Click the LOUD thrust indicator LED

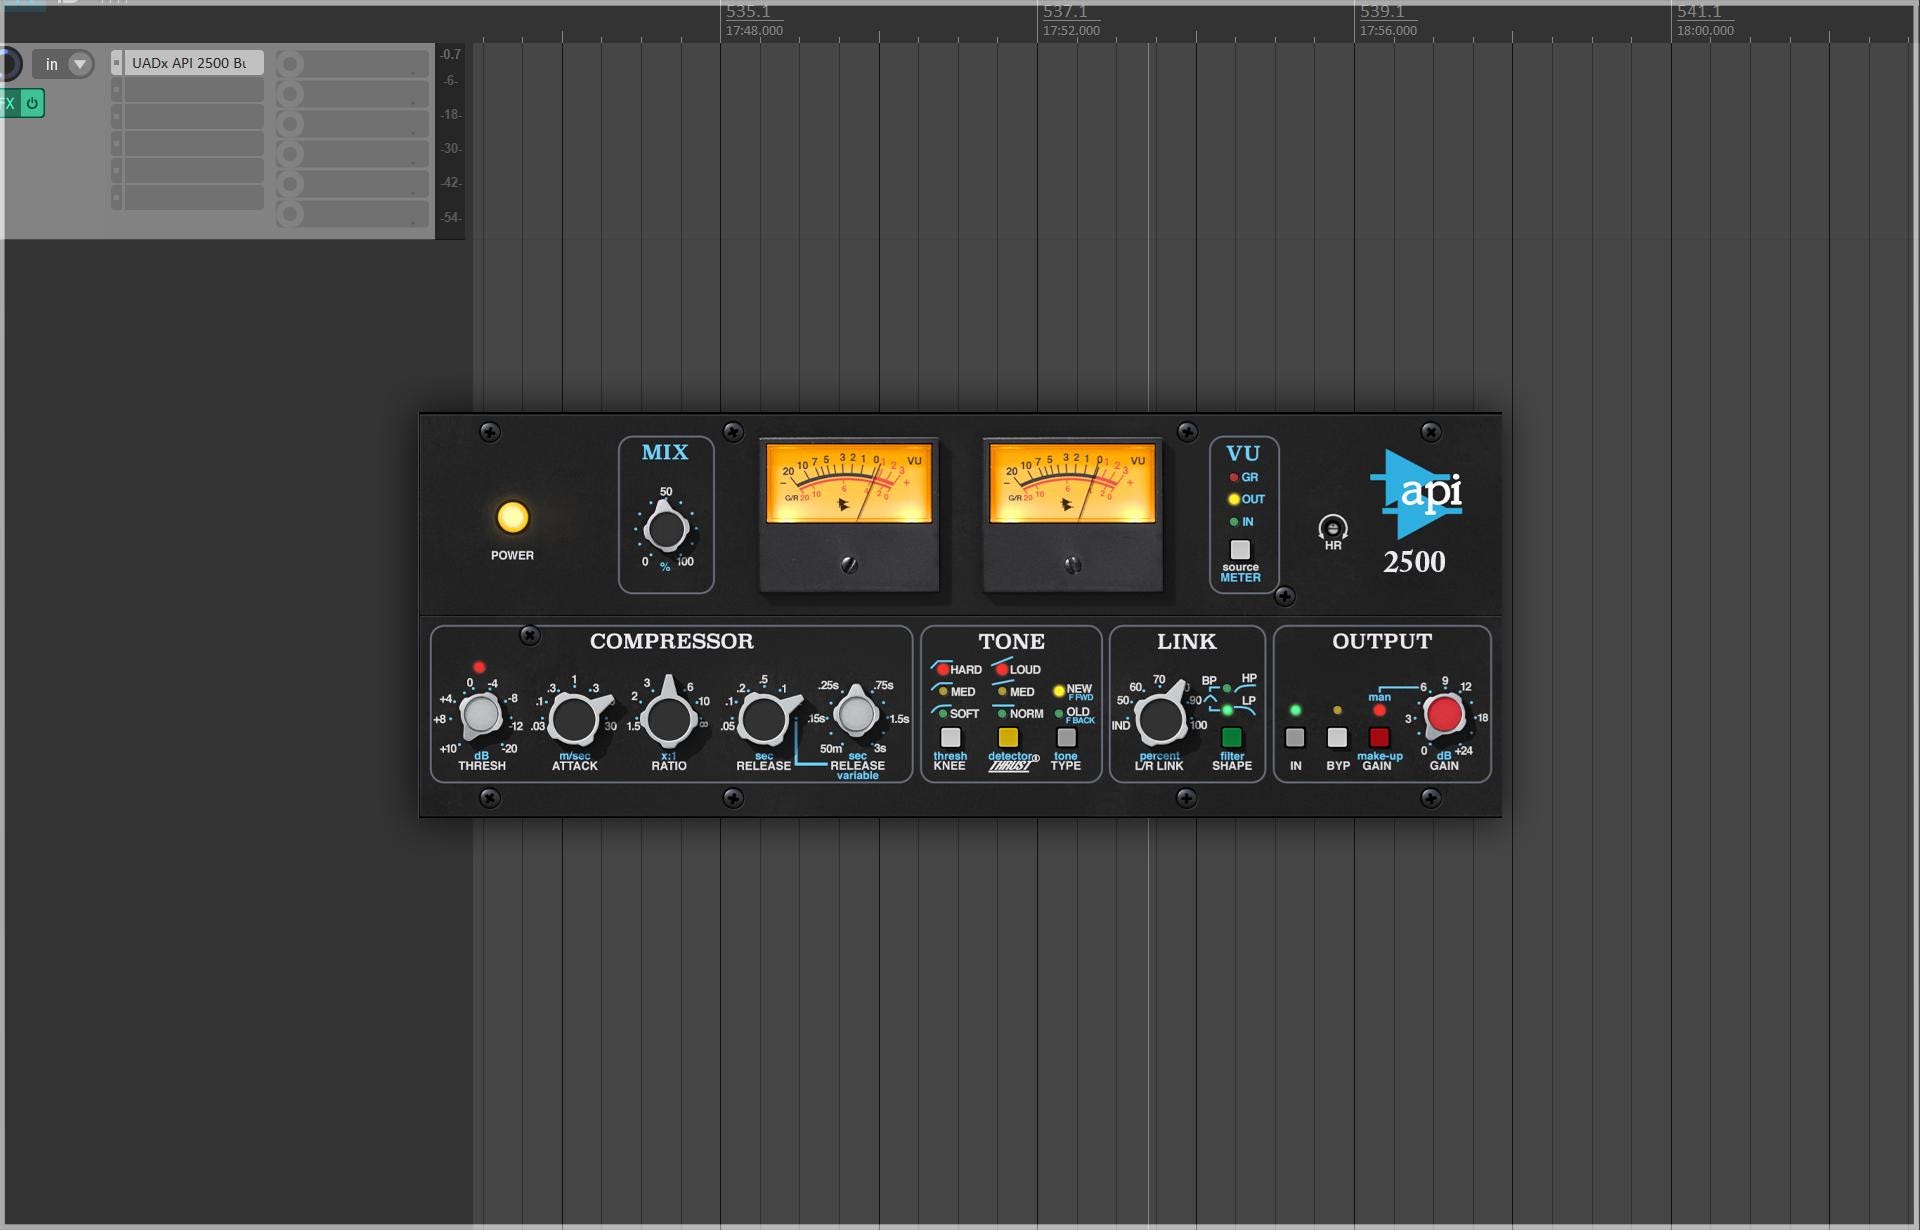(1002, 669)
